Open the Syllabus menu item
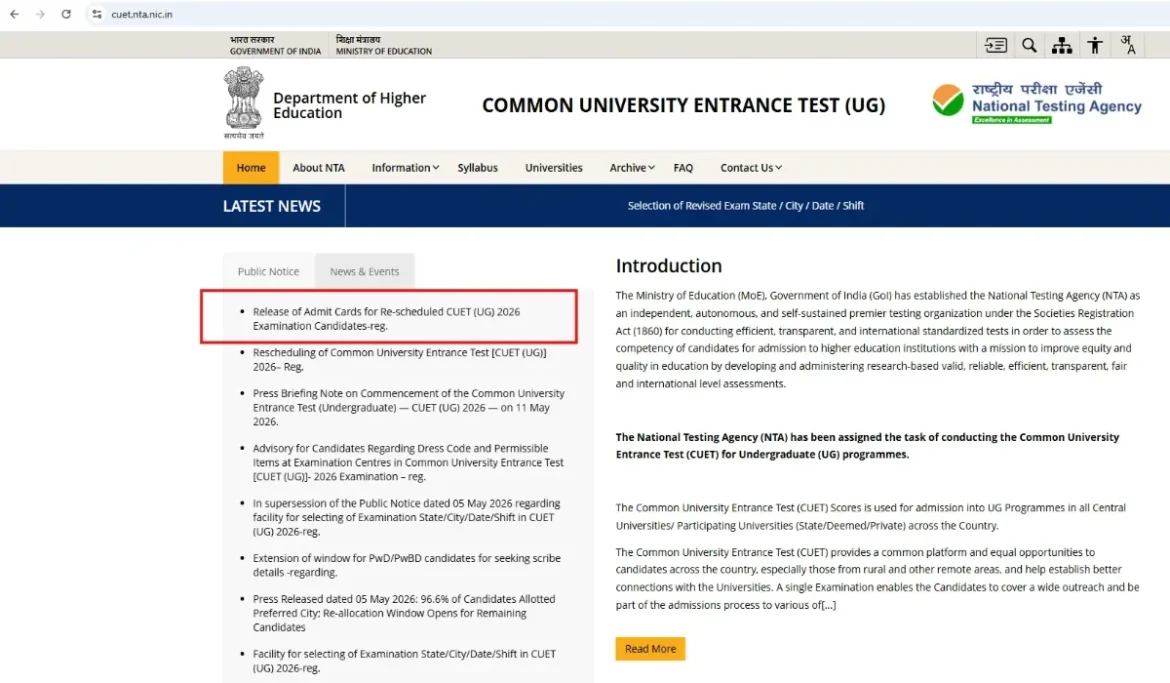Screen dimensions: 1170x683 pyautogui.click(x=478, y=168)
